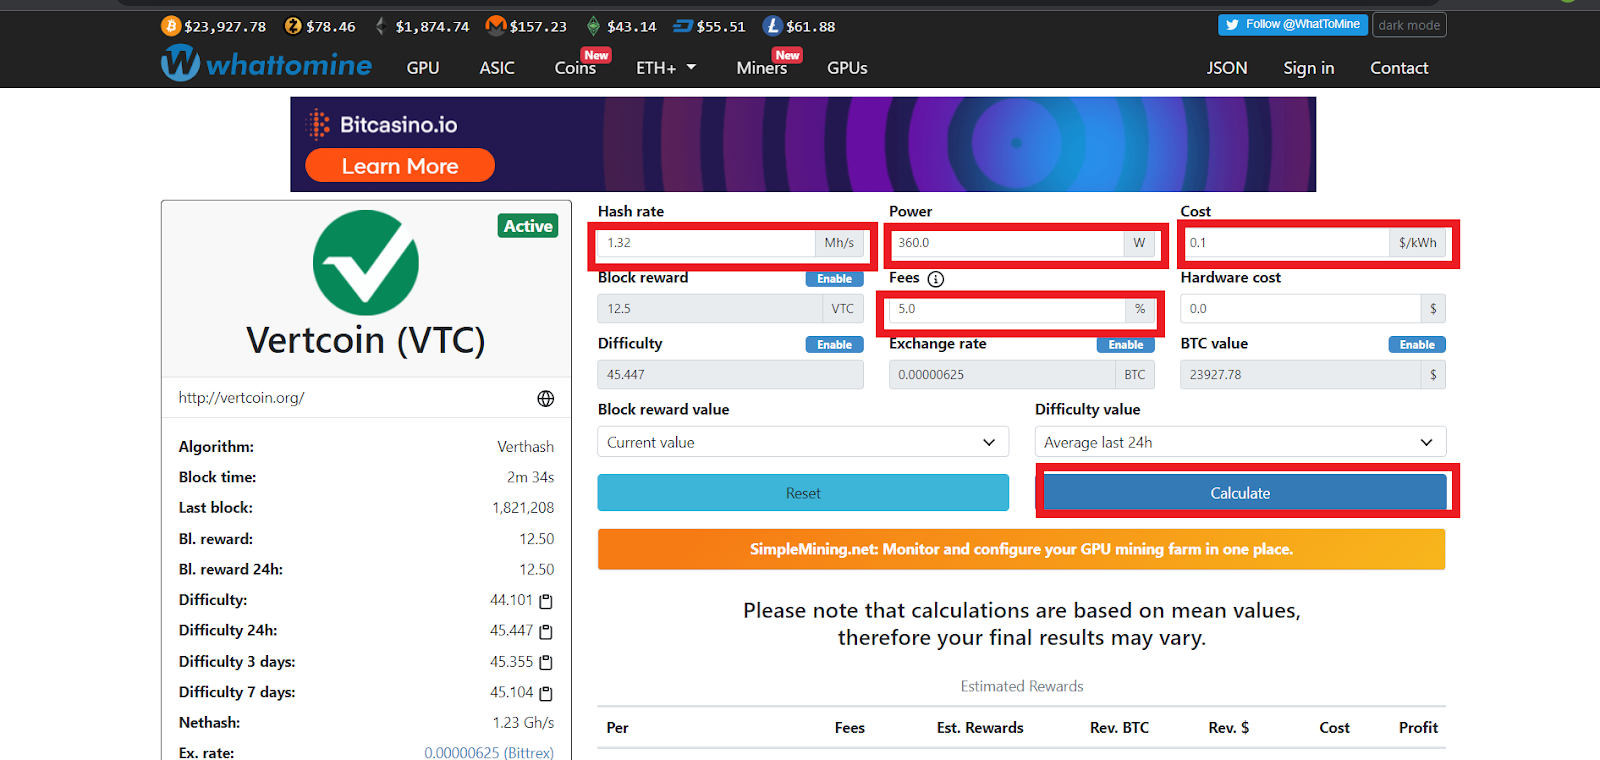Click the Rev. BTC column header
The height and width of the screenshot is (760, 1600).
click(x=1119, y=728)
